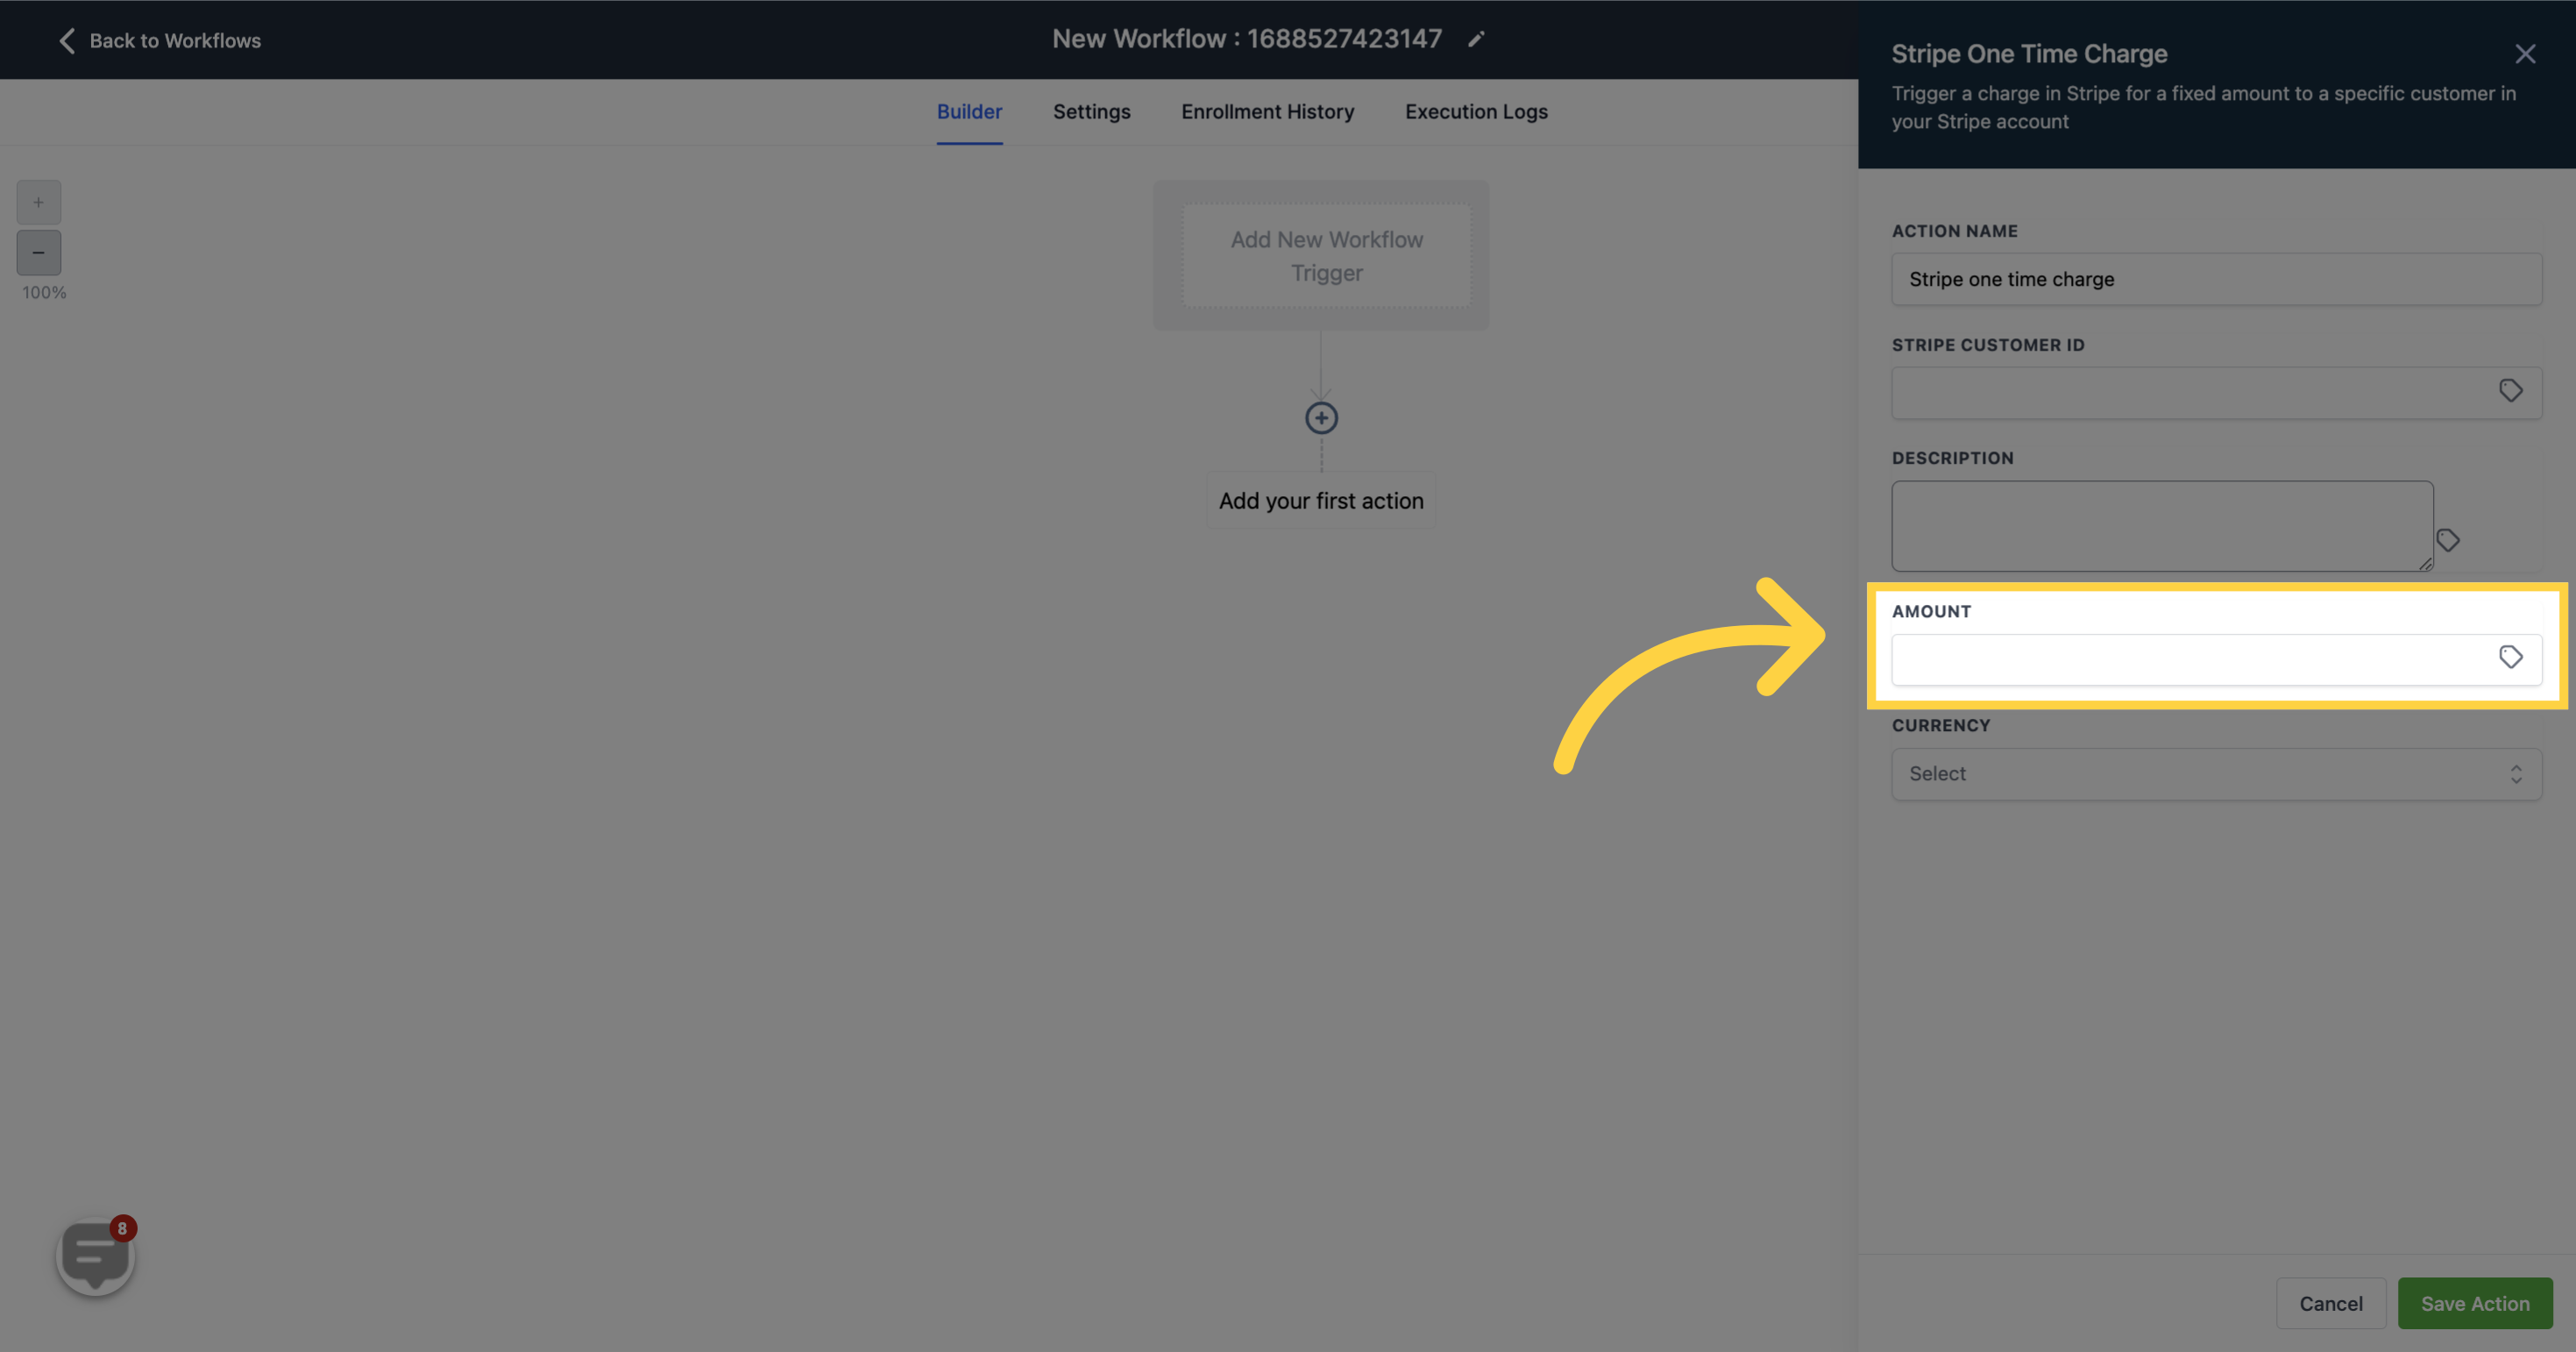Cancel the Stripe charge action
The image size is (2576, 1352).
pos(2330,1303)
